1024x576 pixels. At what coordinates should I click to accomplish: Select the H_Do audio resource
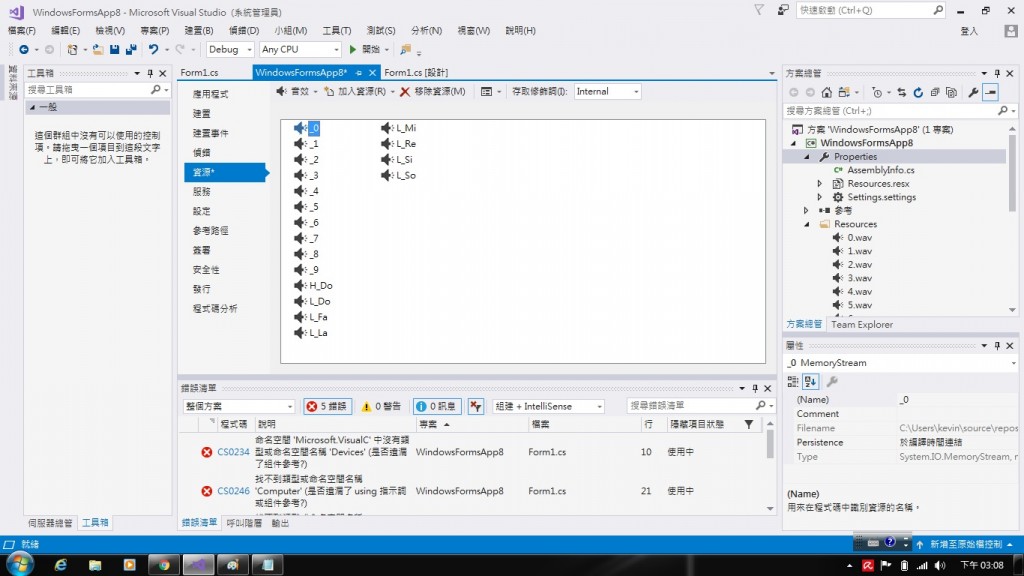click(313, 285)
